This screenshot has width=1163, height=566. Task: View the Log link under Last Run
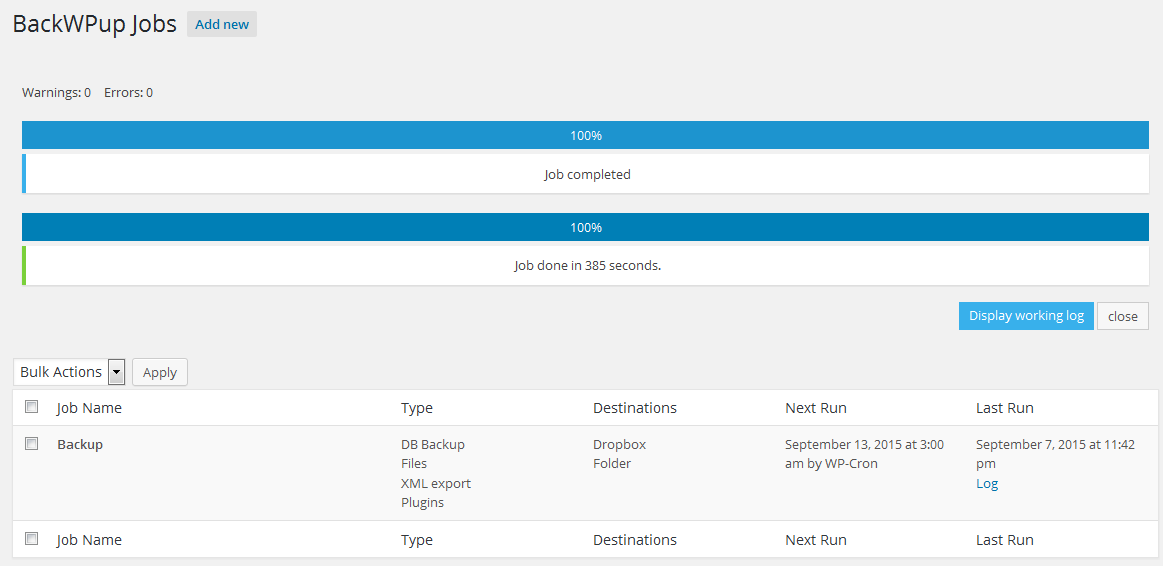(x=986, y=484)
